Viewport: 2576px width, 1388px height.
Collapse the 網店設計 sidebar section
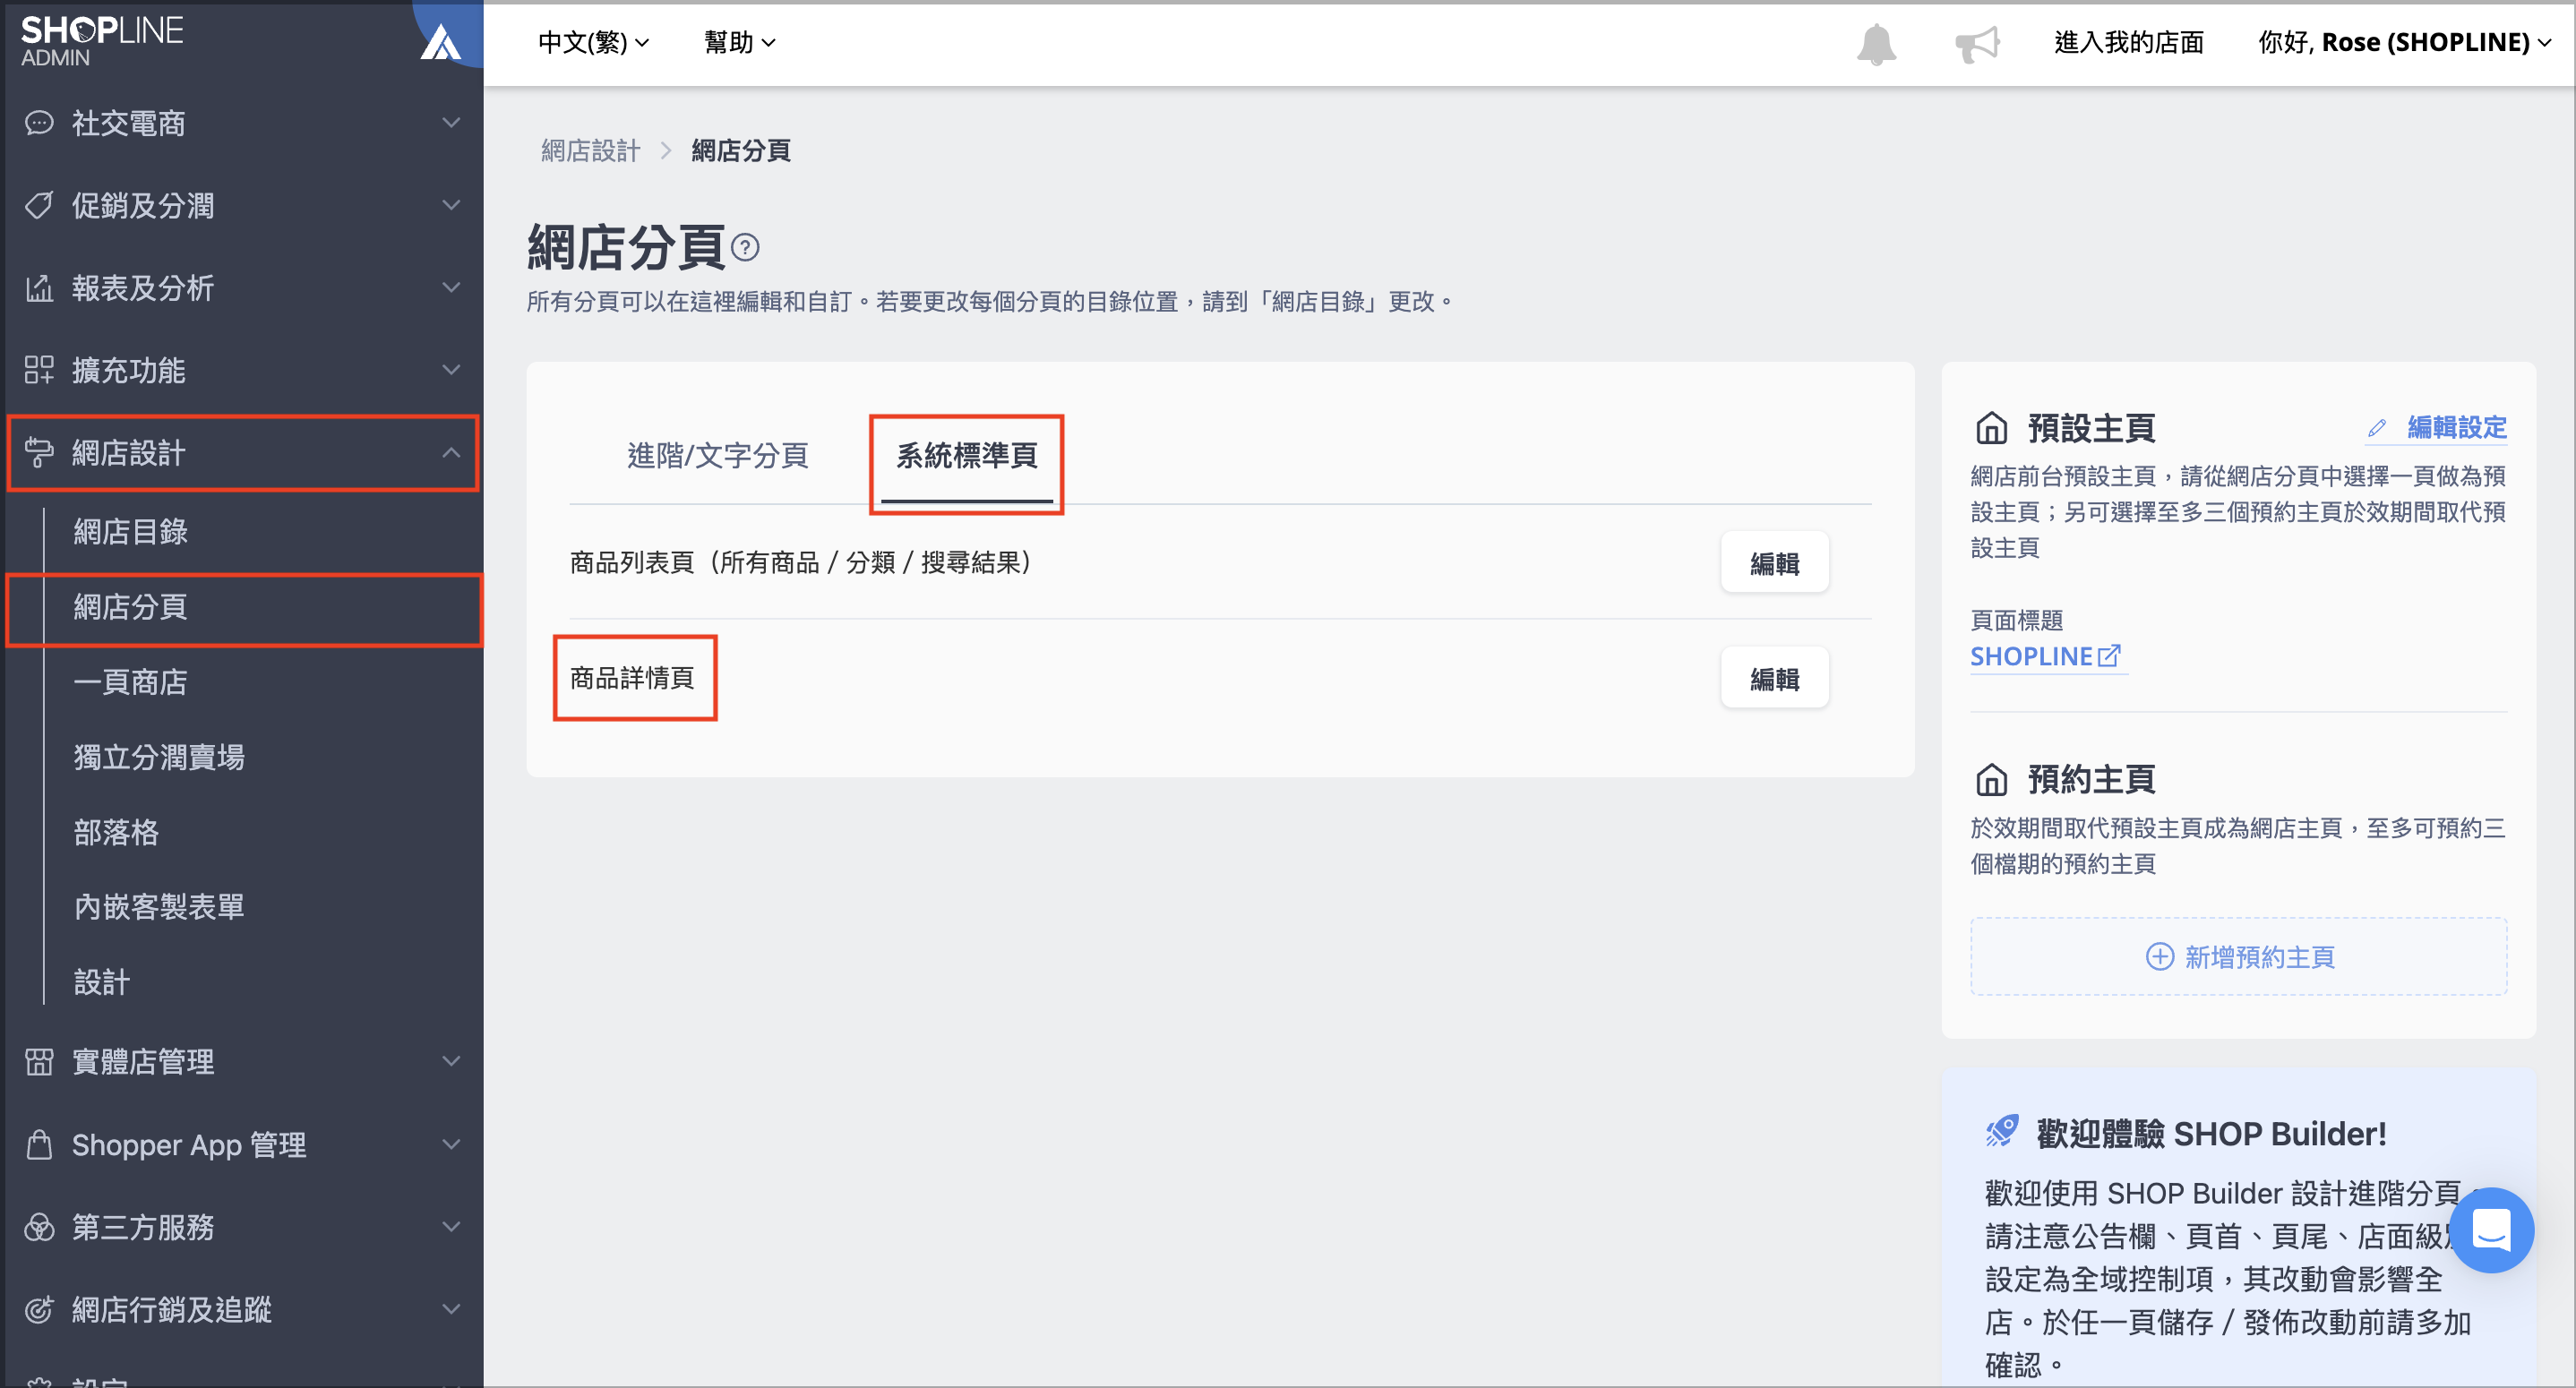click(x=242, y=453)
